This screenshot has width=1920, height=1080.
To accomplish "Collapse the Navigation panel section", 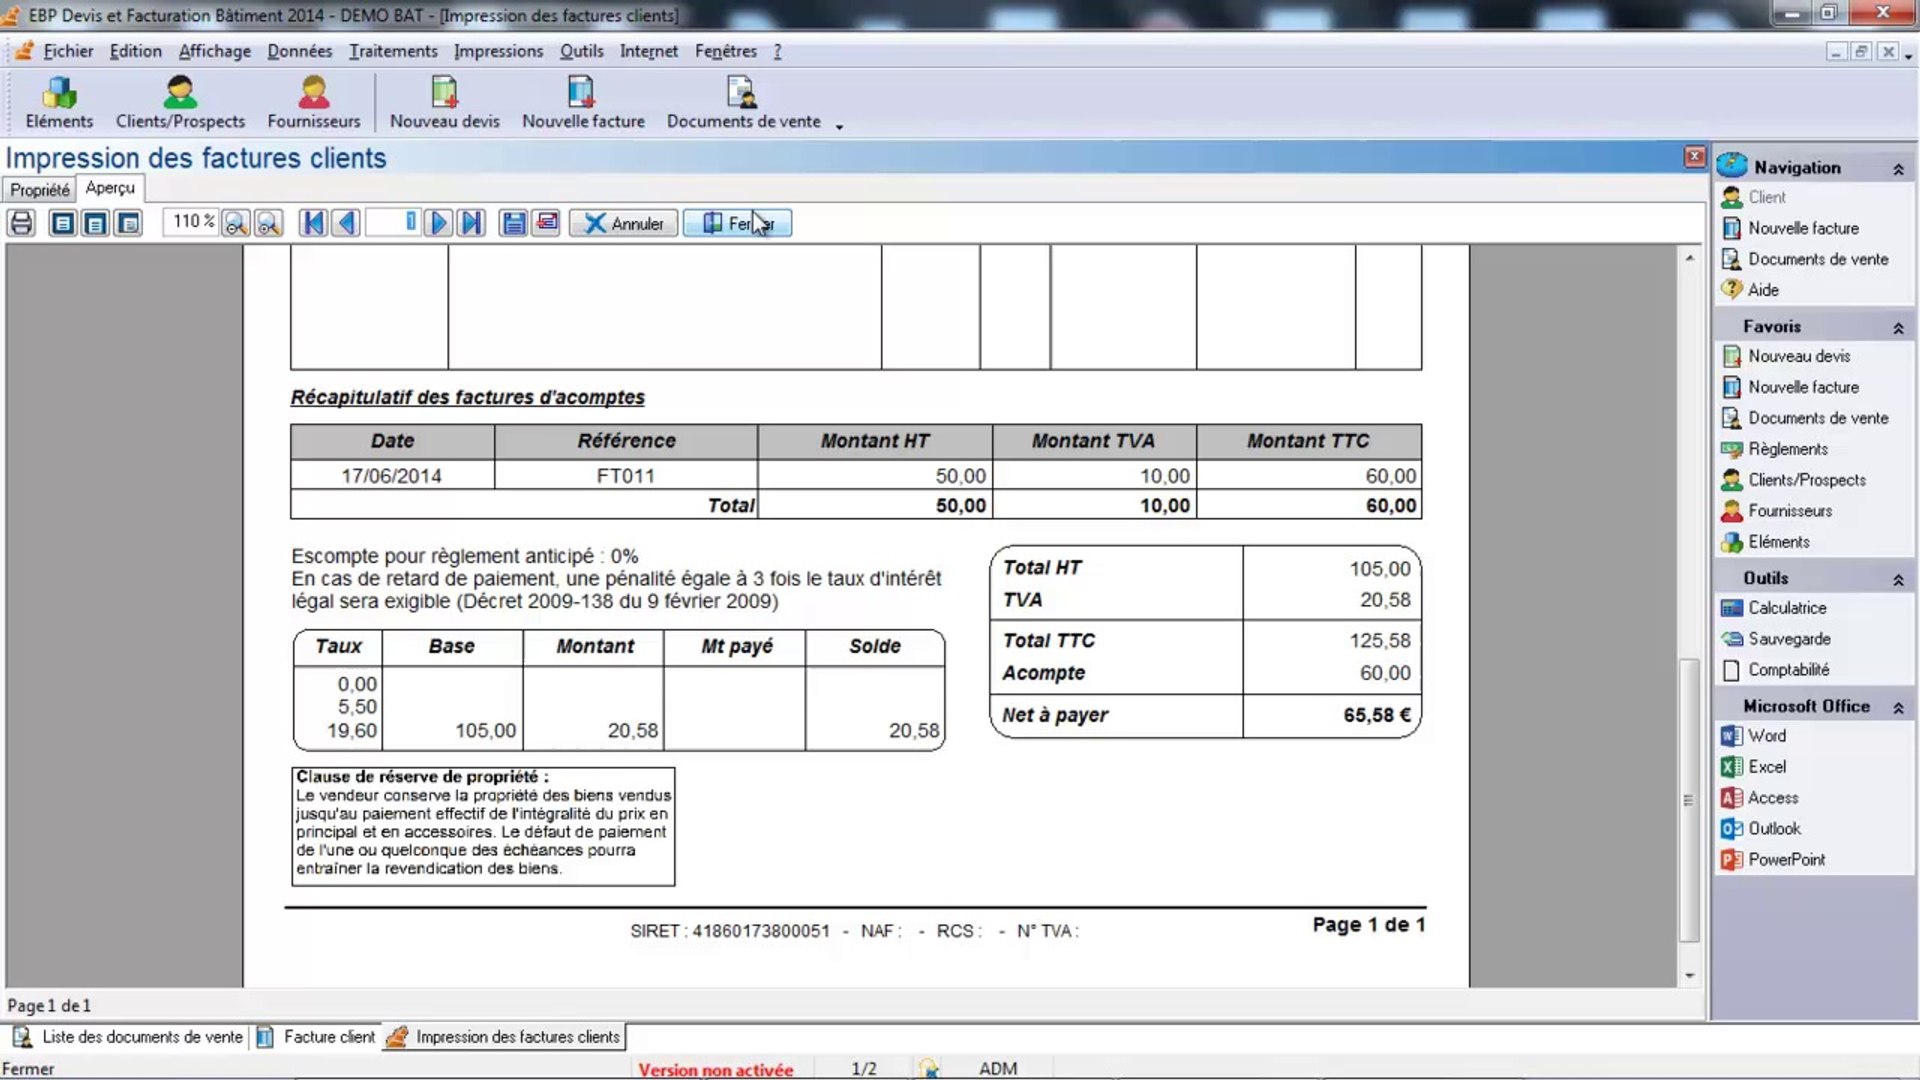I will coord(1897,169).
